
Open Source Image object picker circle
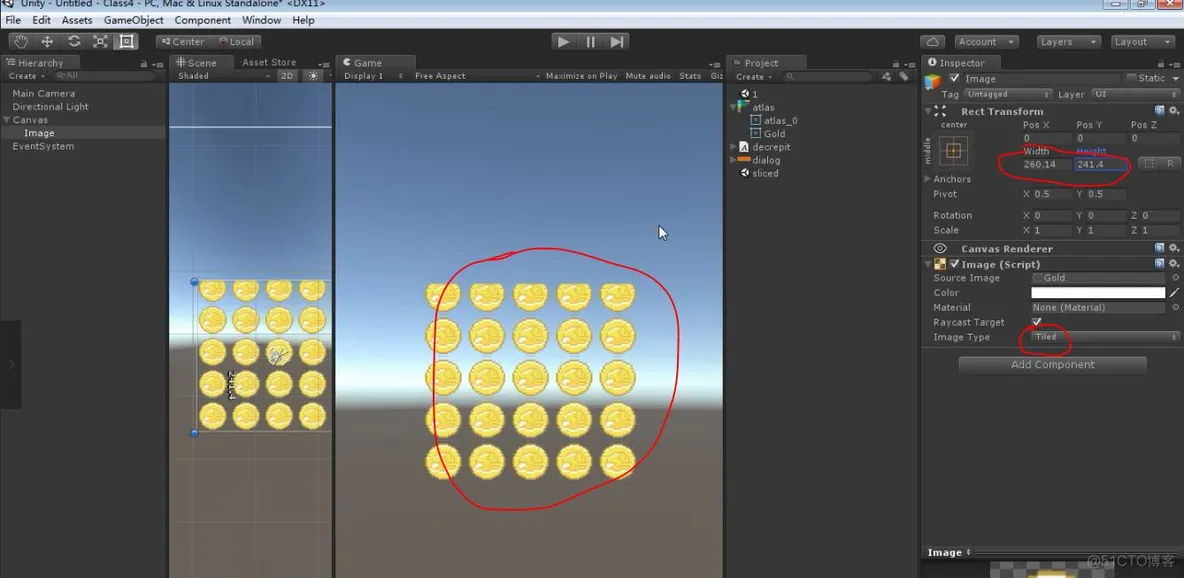(1175, 278)
